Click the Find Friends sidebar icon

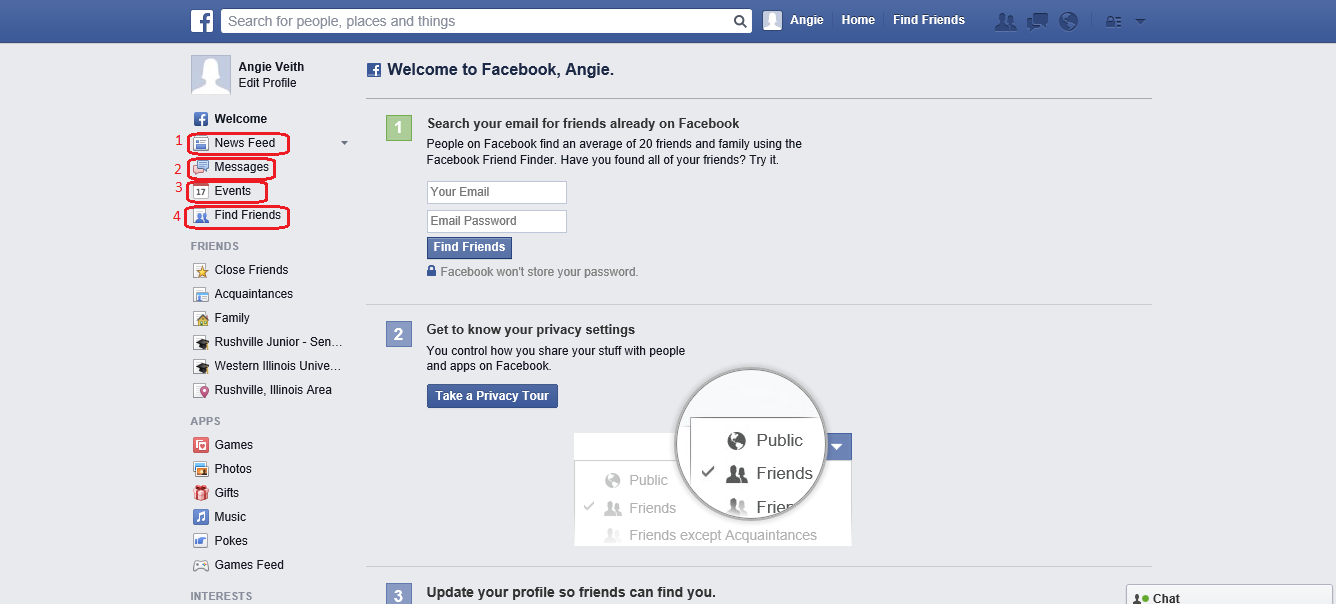pos(201,215)
